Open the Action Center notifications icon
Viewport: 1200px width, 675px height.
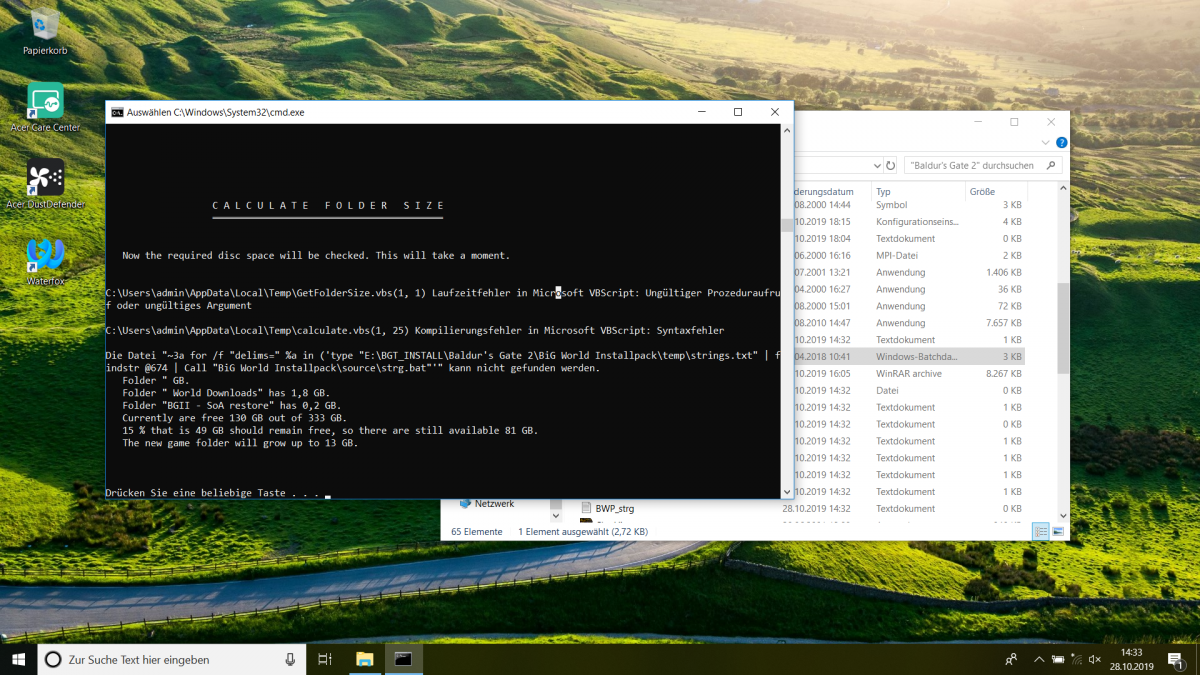click(1176, 659)
